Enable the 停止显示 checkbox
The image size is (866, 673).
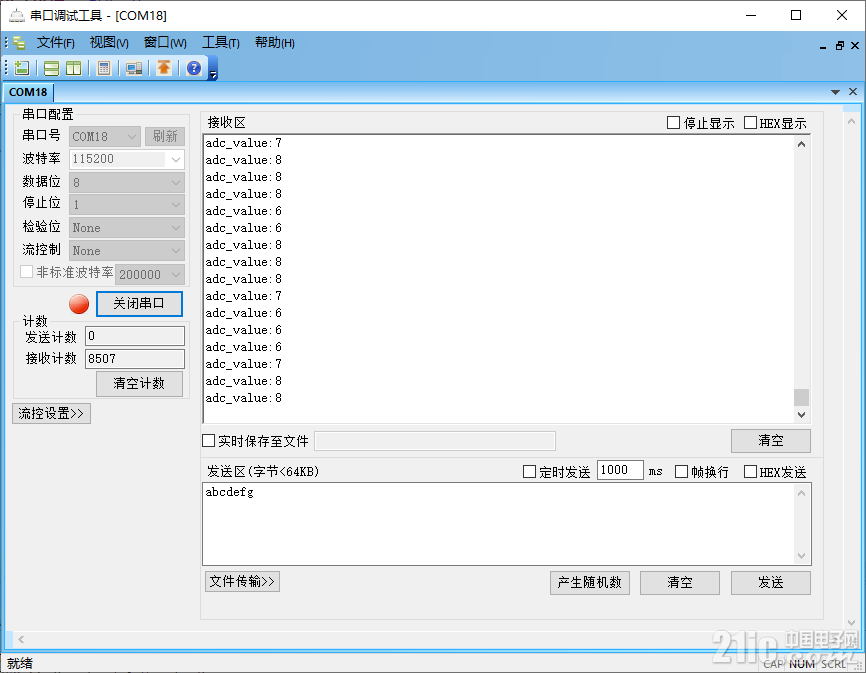click(673, 123)
